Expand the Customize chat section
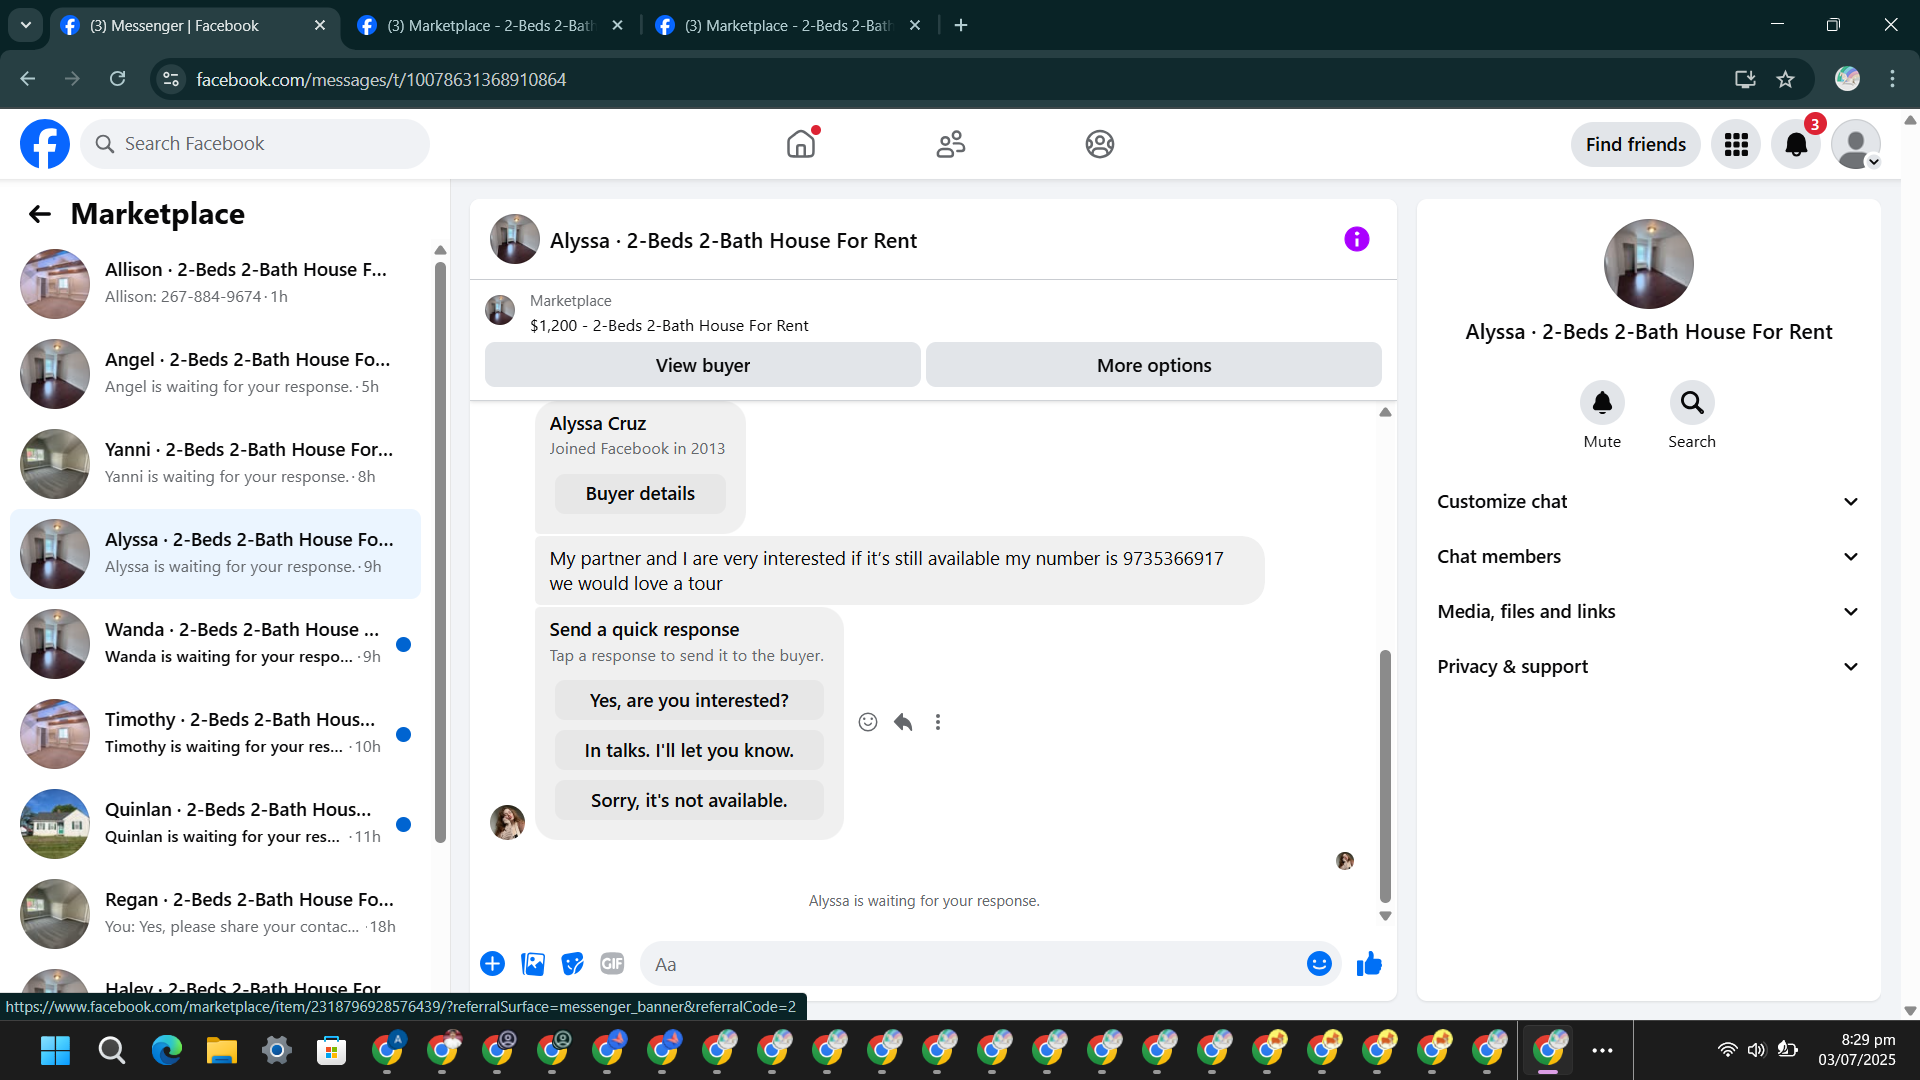Screen dimensions: 1920x1080 pos(1648,502)
